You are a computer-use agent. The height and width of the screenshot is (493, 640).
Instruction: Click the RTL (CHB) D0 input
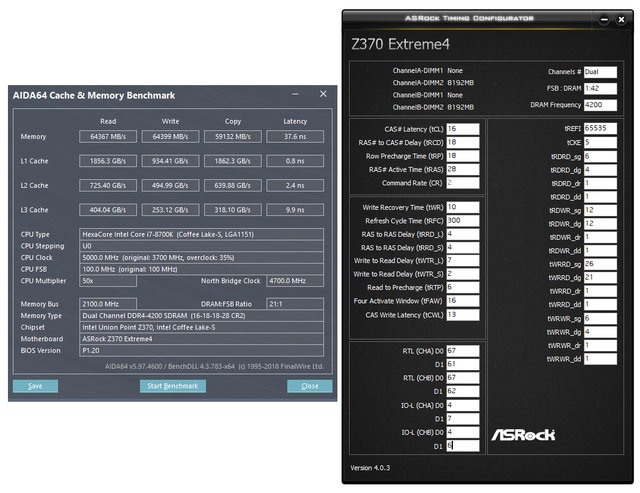tap(462, 378)
